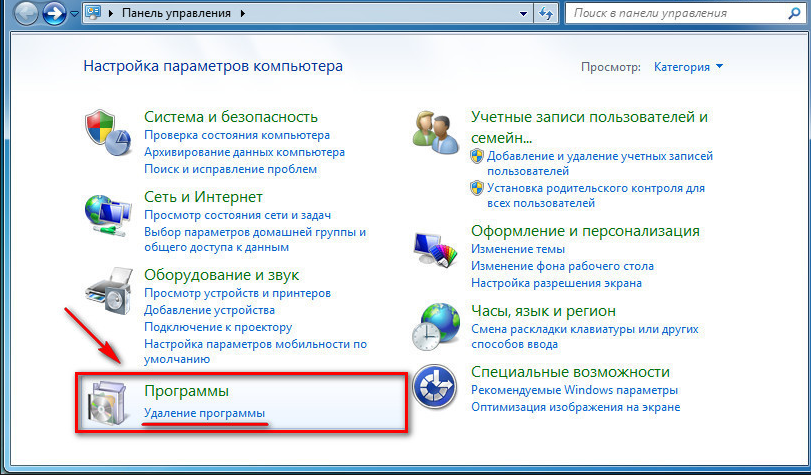The image size is (811, 475).
Task: Click the Сеть и Интернет globe icon
Action: [108, 215]
